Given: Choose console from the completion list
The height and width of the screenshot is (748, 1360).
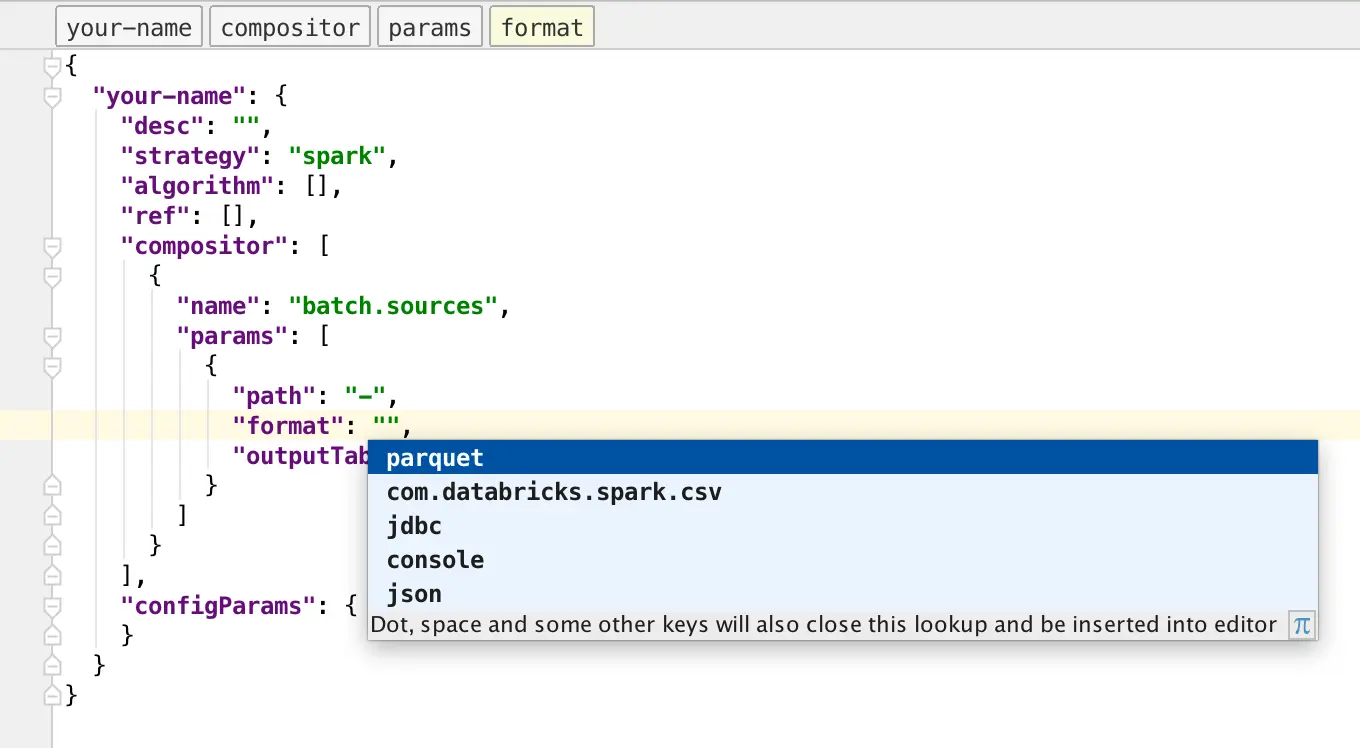Looking at the screenshot, I should pyautogui.click(x=842, y=560).
